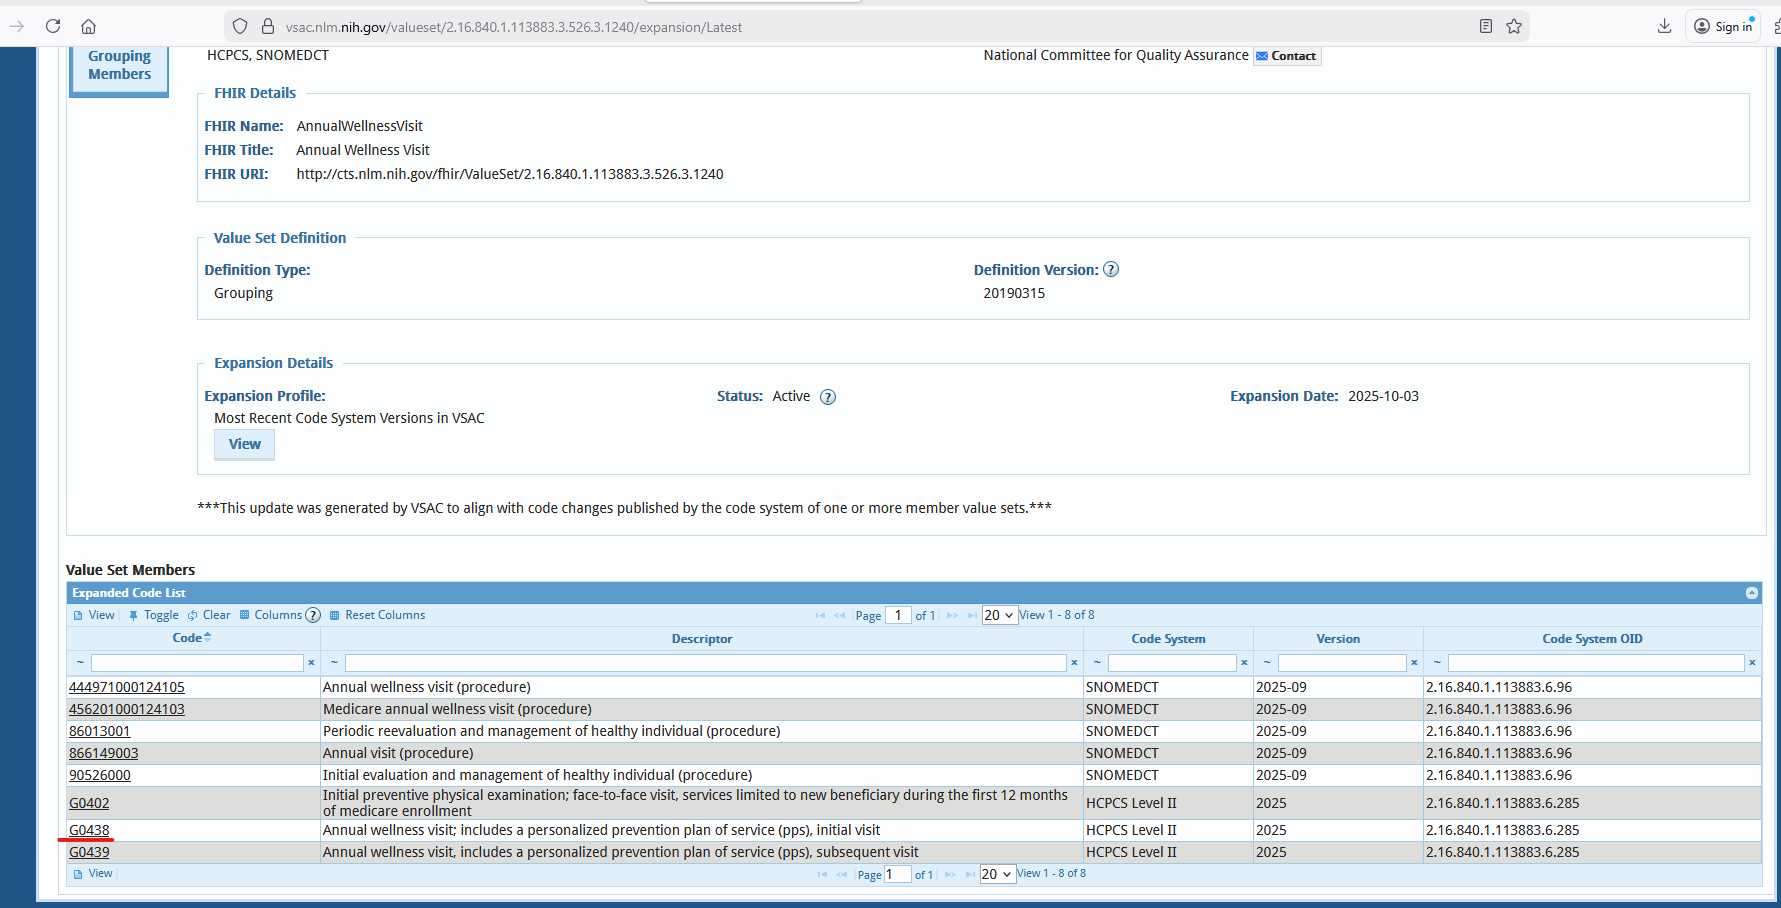Open the Definition Version help icon
This screenshot has width=1781, height=908.
[1111, 270]
